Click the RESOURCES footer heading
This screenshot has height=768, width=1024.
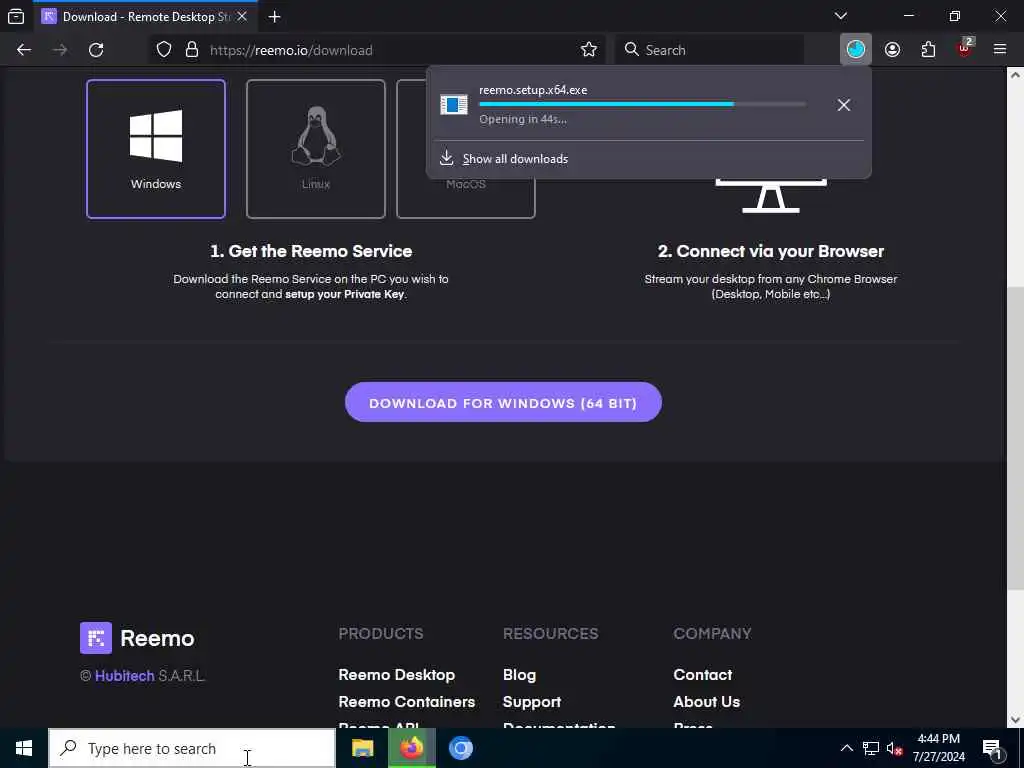(551, 633)
